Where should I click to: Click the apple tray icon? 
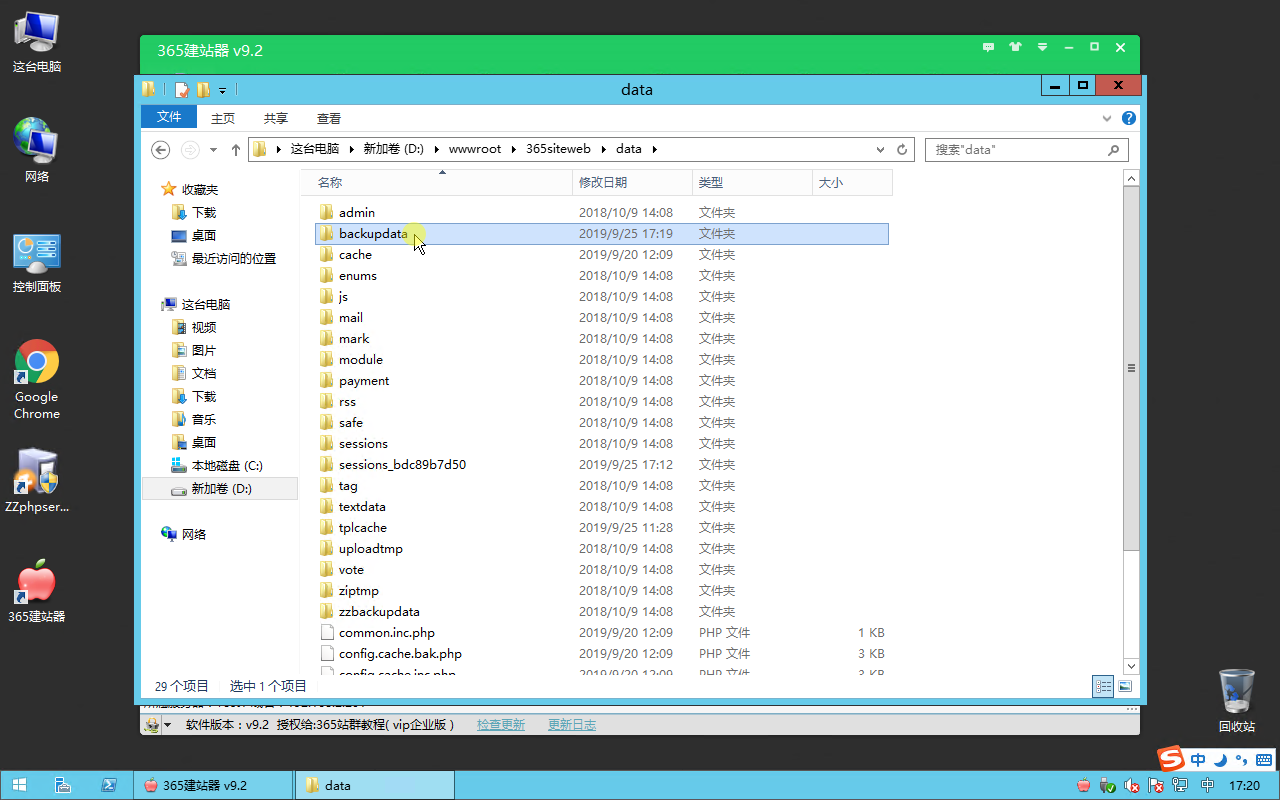(1083, 786)
